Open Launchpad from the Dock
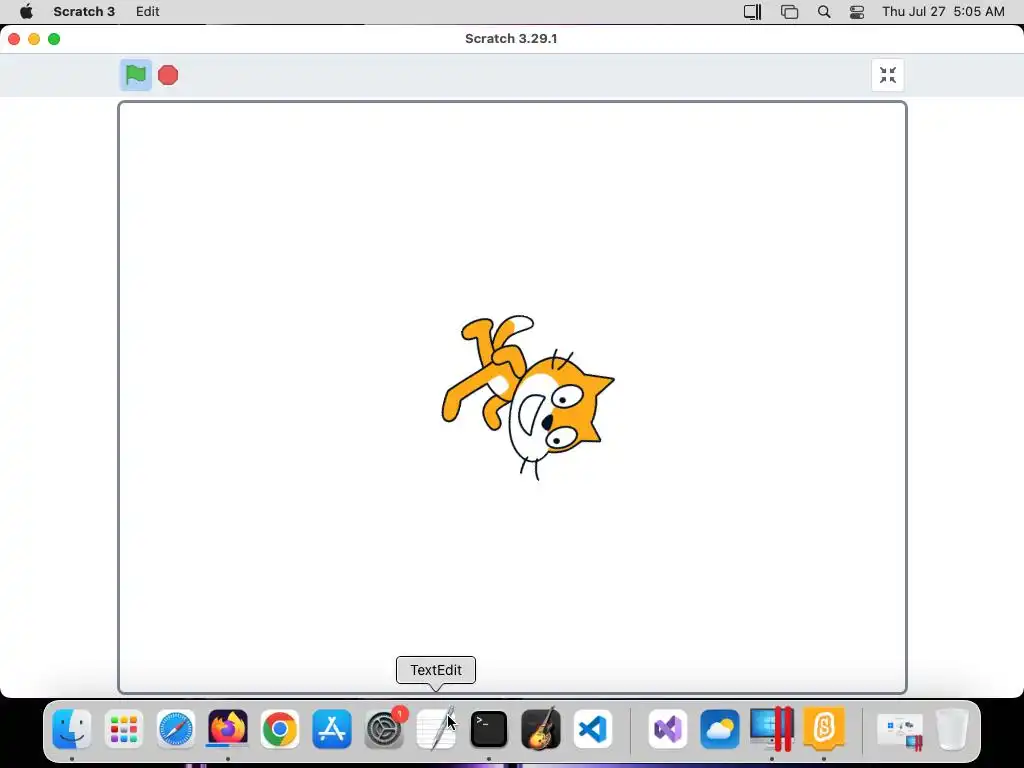The height and width of the screenshot is (768, 1024). [x=123, y=729]
